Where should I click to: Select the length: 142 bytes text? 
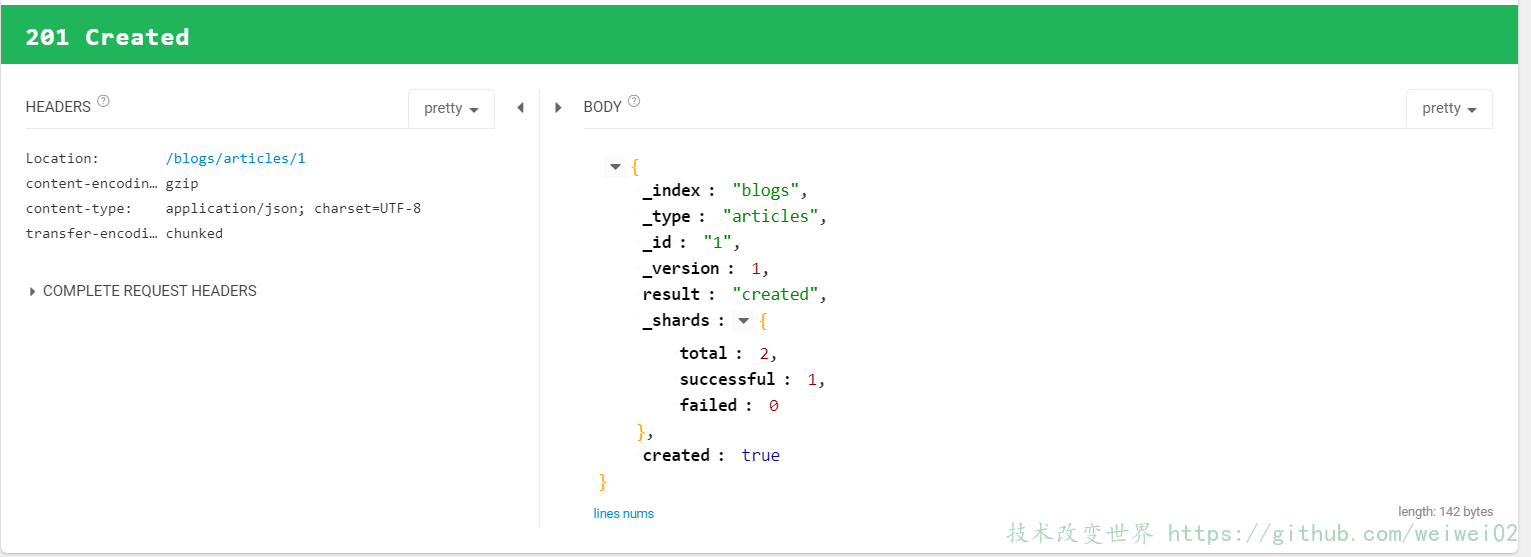pos(1445,512)
